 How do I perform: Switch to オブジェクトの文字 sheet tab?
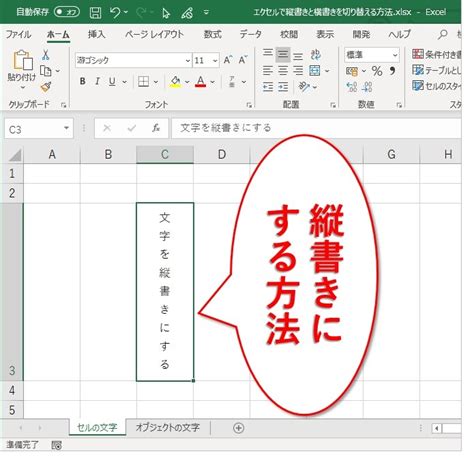(168, 428)
